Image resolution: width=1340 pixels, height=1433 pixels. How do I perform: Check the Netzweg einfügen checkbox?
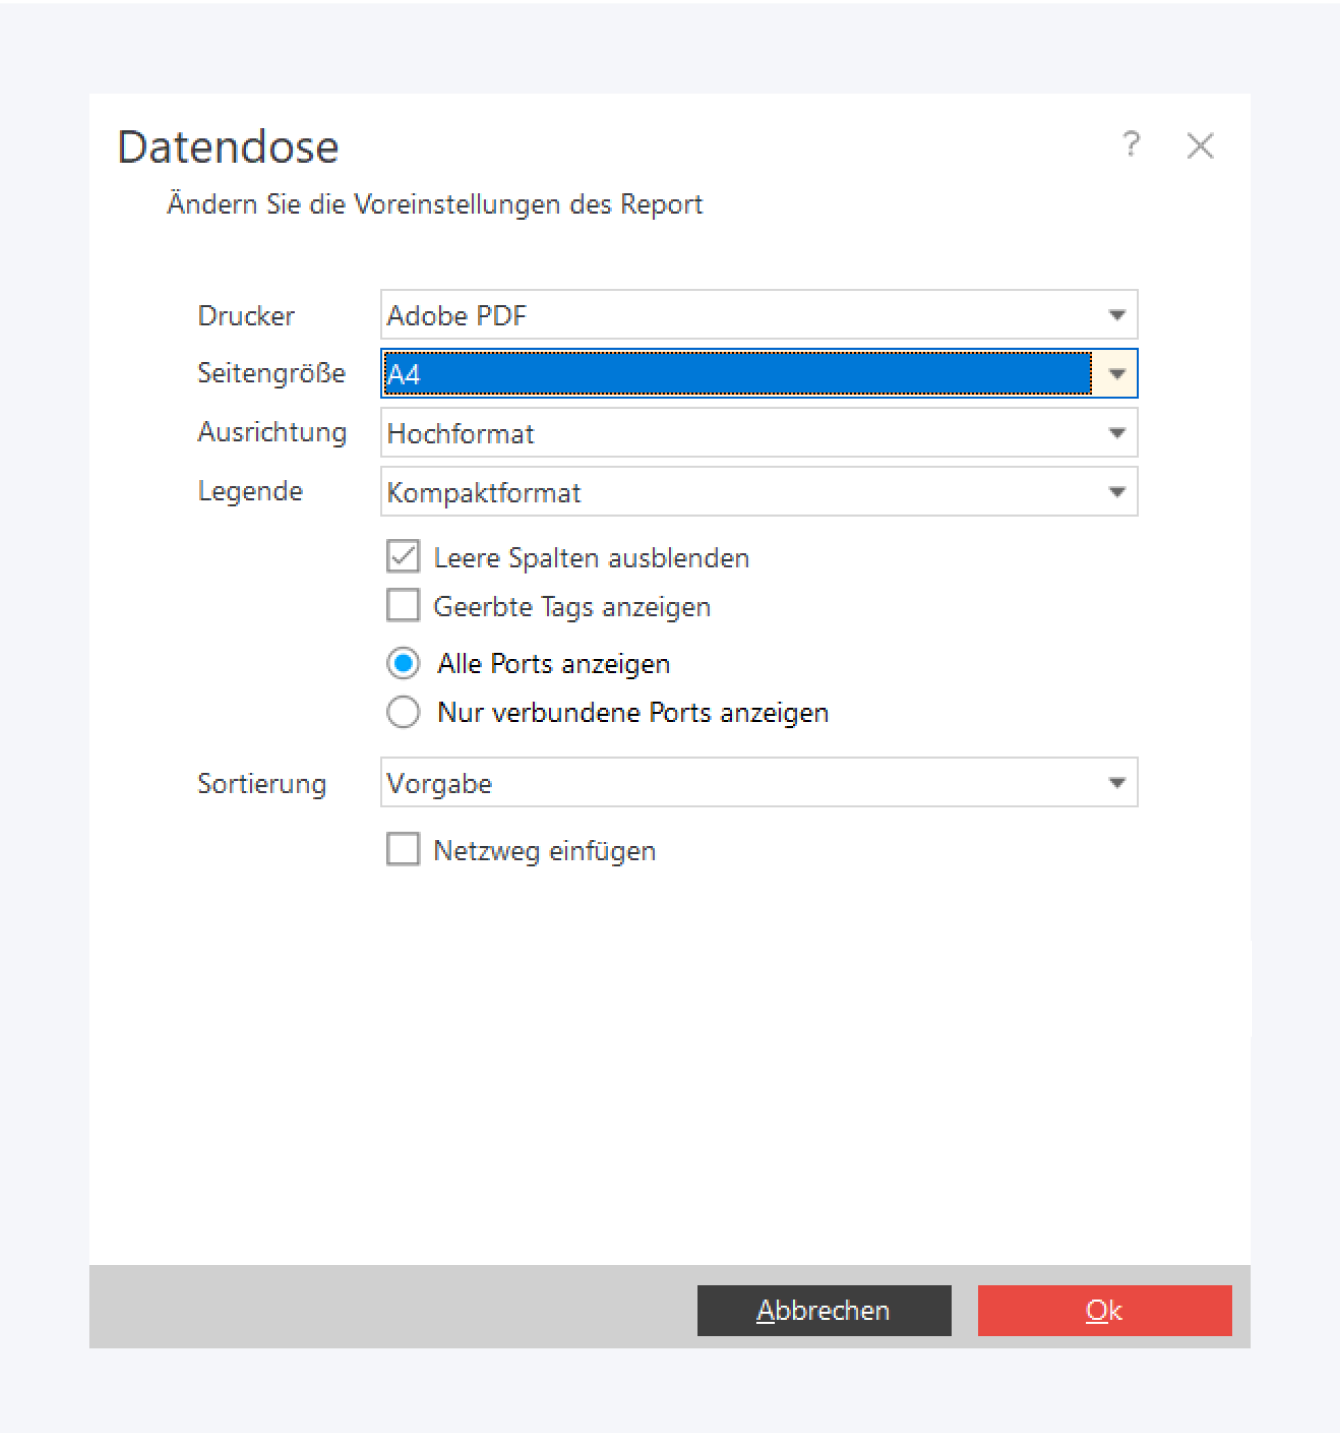(x=403, y=849)
